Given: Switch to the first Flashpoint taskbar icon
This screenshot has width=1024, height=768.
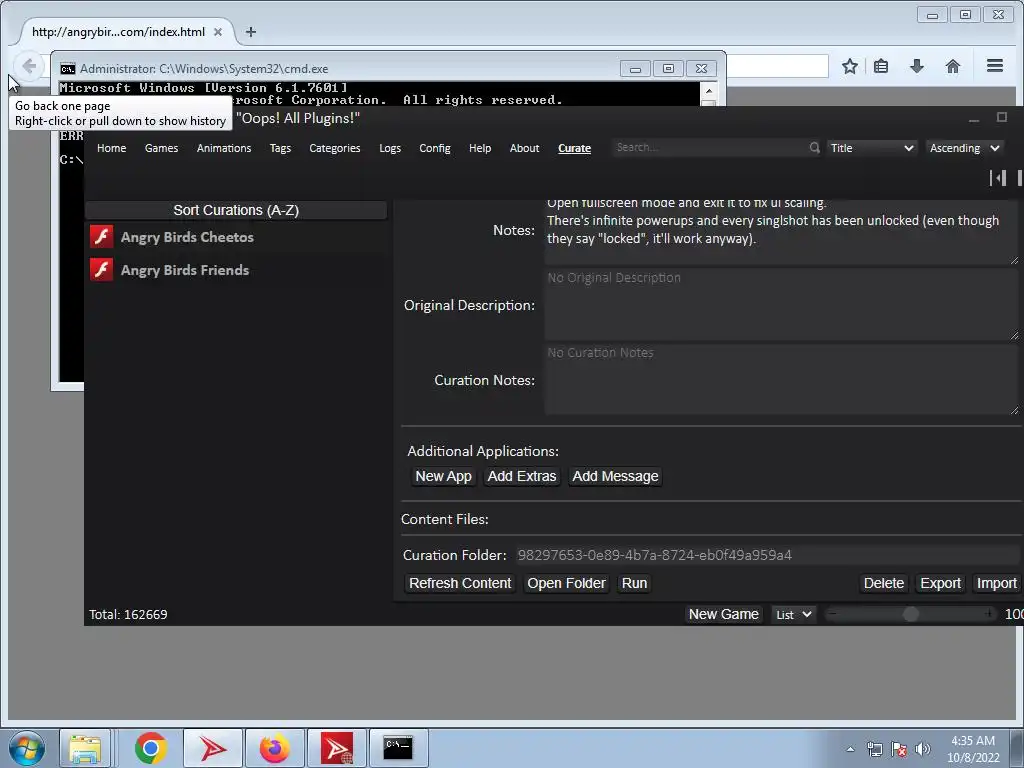Looking at the screenshot, I should tap(212, 748).
